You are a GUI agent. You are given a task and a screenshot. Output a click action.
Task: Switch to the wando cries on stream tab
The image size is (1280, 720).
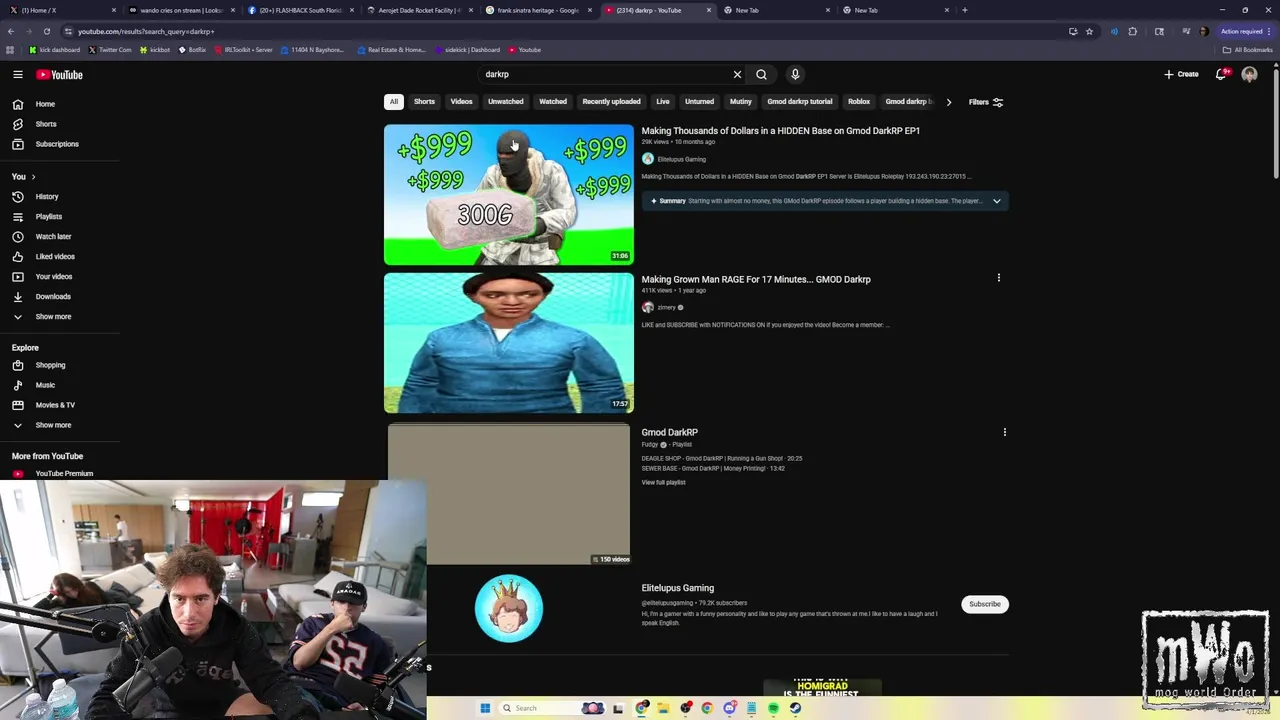(x=180, y=10)
